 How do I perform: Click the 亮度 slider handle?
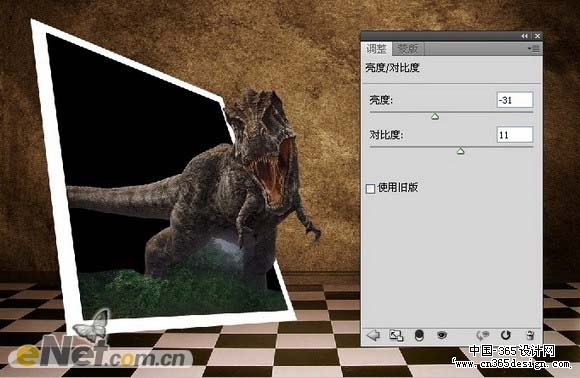(435, 117)
